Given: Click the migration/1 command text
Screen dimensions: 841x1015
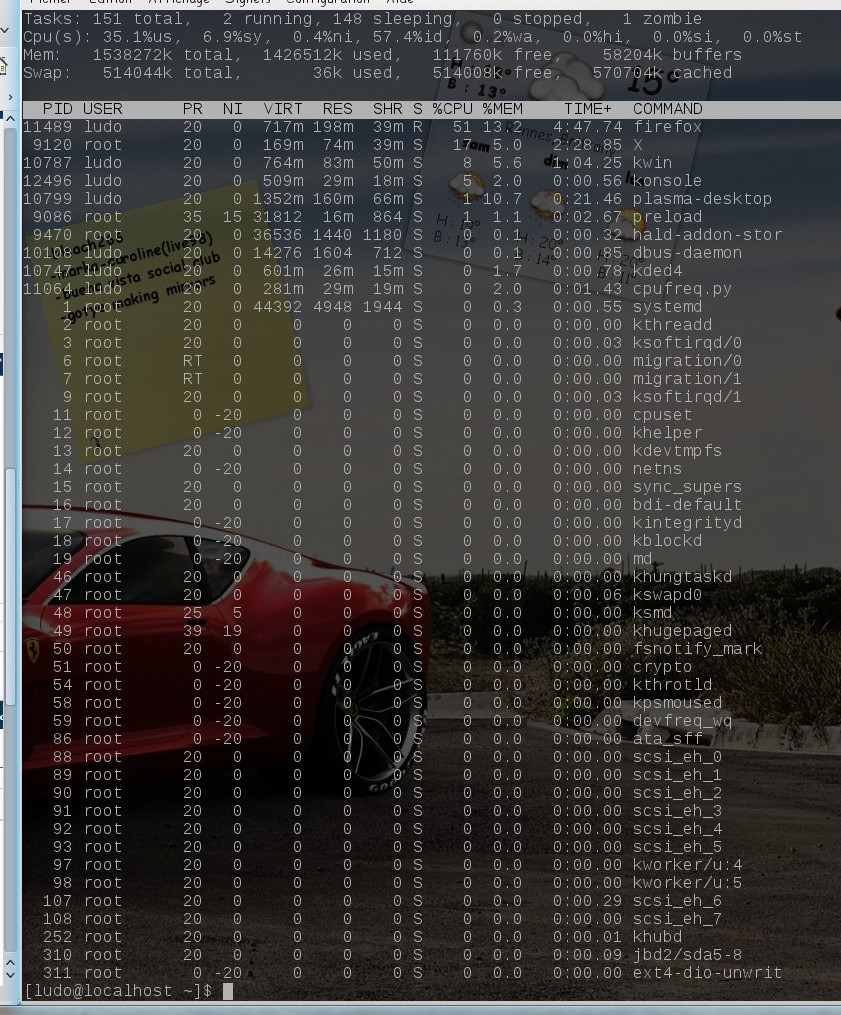Looking at the screenshot, I should coord(688,379).
